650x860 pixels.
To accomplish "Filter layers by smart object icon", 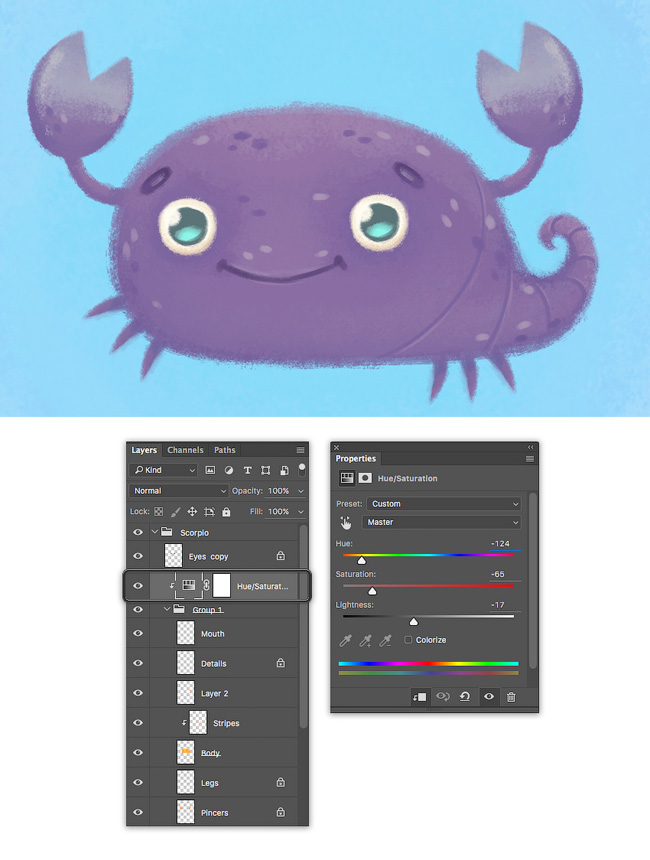I will point(284,470).
